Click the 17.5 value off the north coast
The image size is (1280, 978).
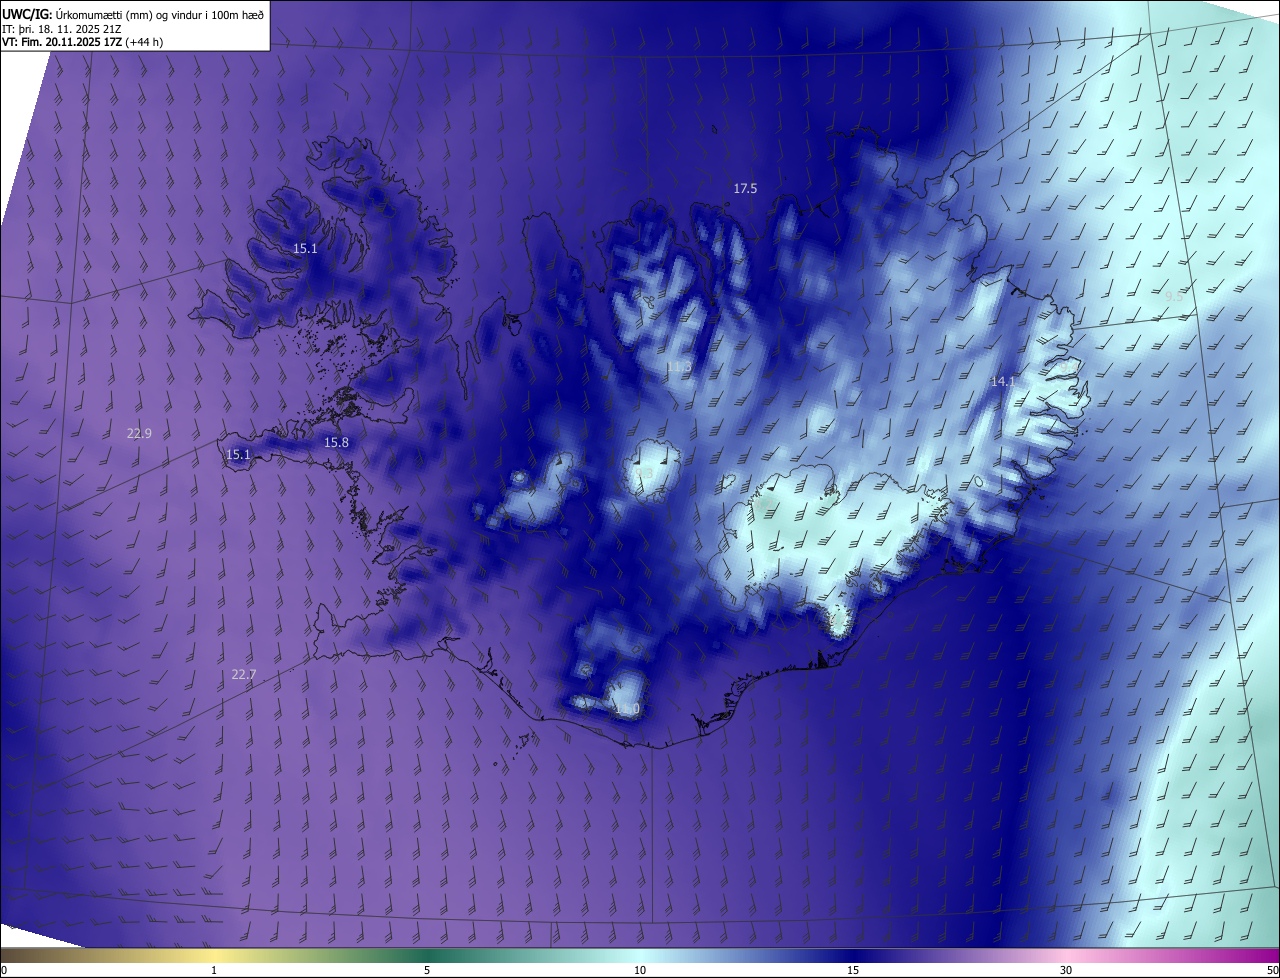(x=745, y=188)
